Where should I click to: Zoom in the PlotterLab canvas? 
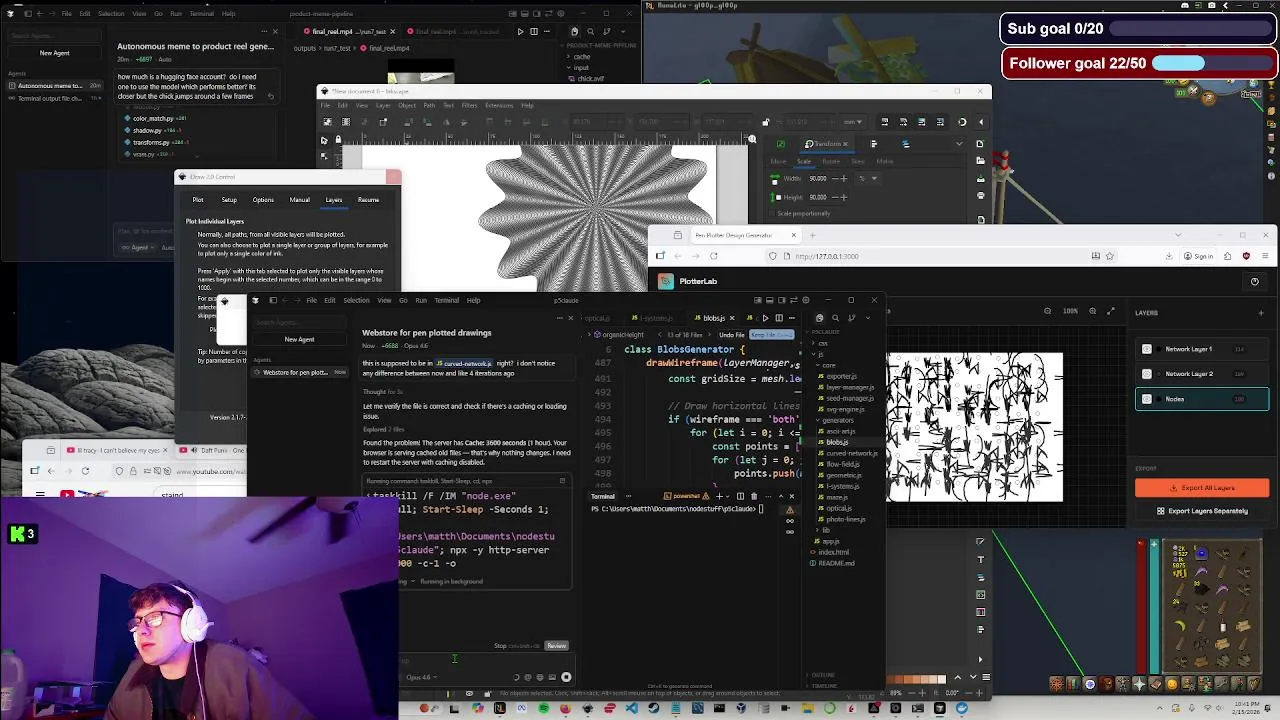point(1092,311)
